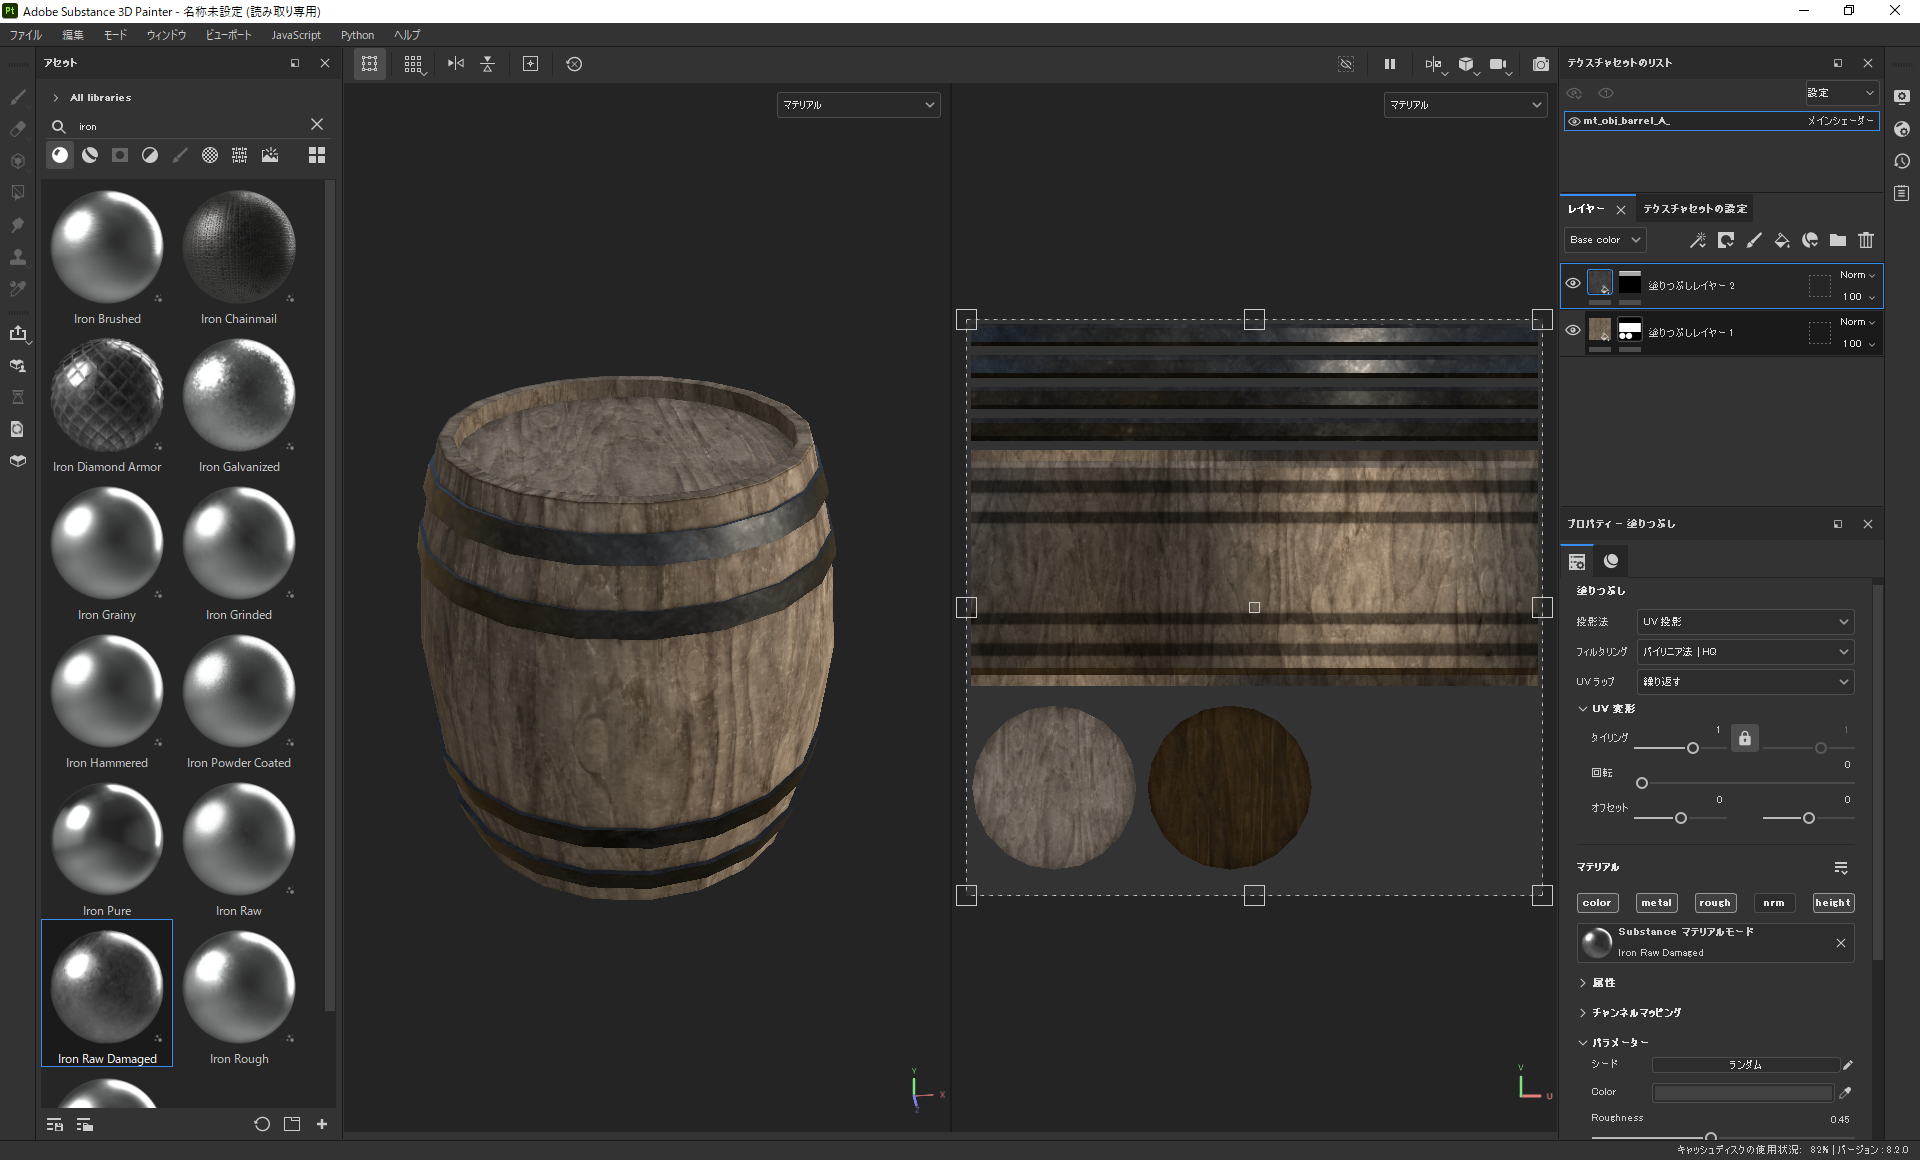Open 設定 dropdown in texture set list
This screenshot has width=1920, height=1160.
(x=1841, y=93)
